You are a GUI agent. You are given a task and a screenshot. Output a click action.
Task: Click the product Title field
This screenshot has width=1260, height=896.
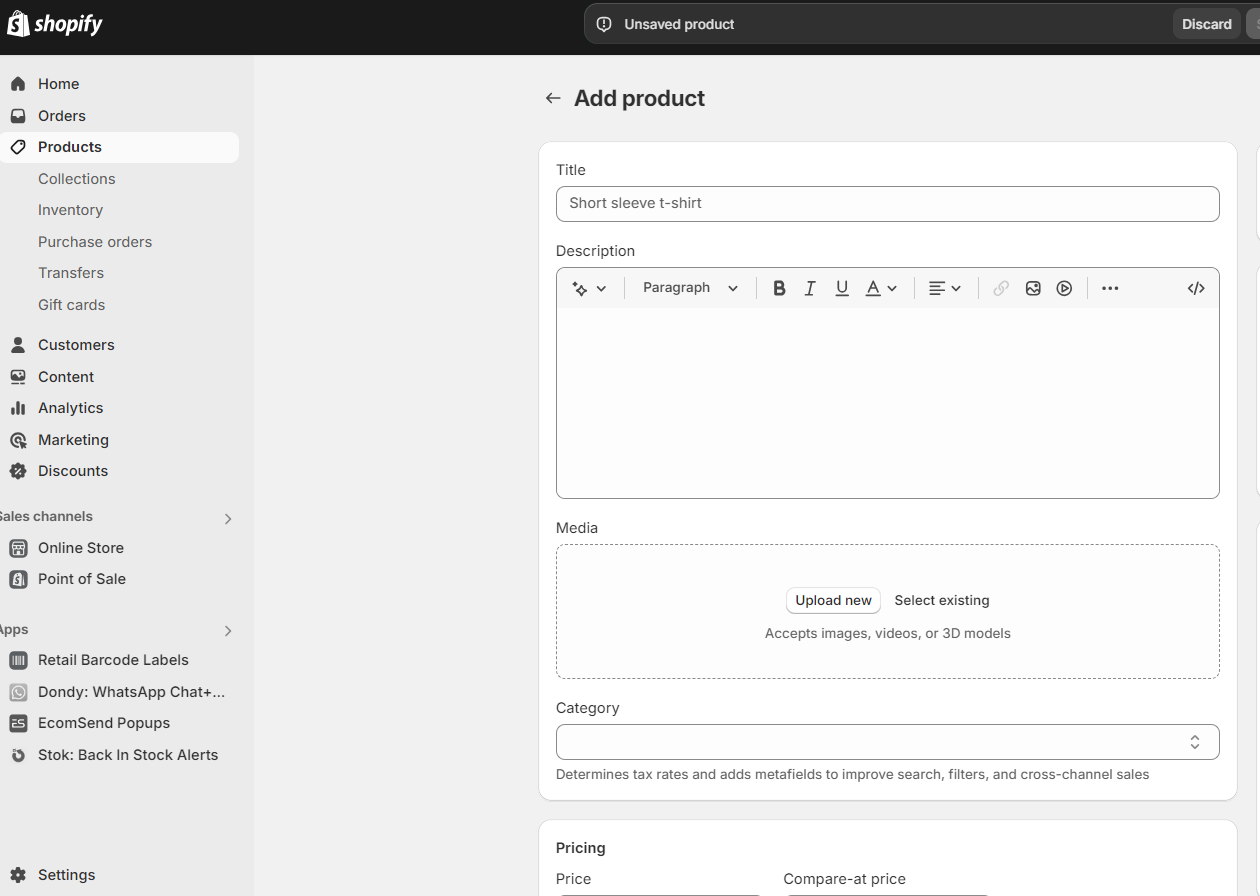click(x=888, y=204)
